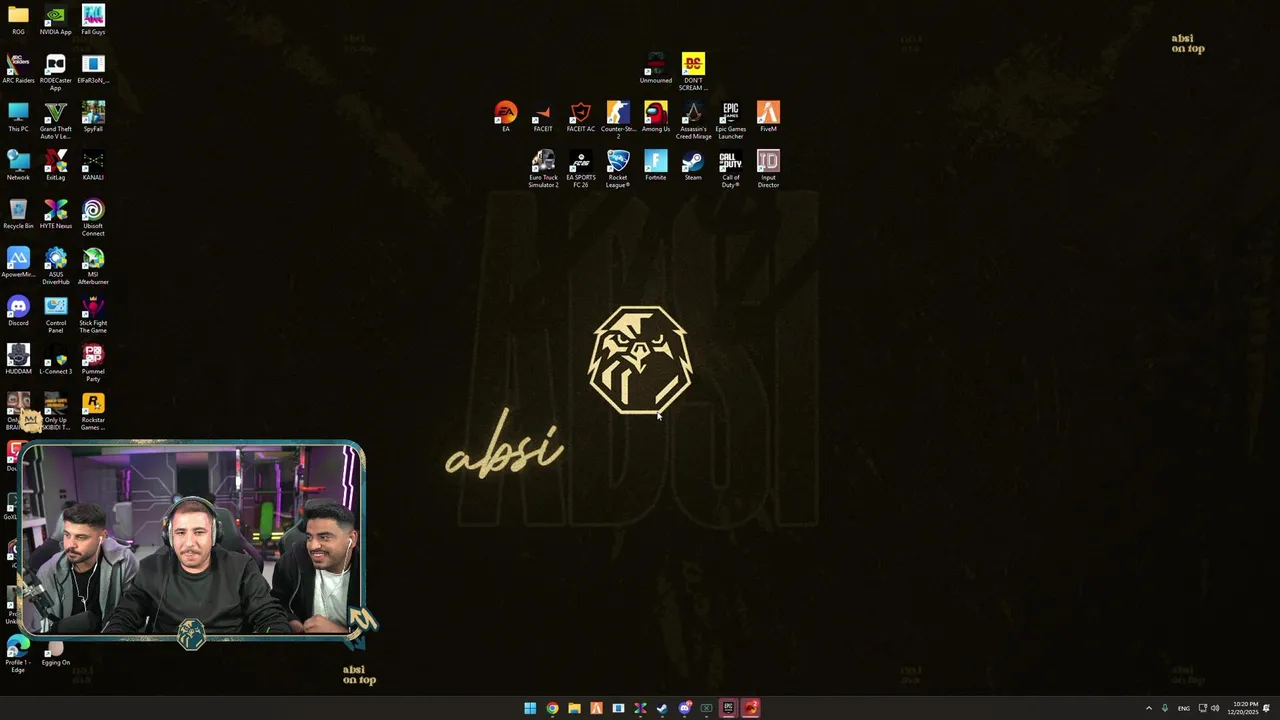This screenshot has width=1280, height=720.
Task: Open File Explorer from taskbar
Action: pos(574,708)
